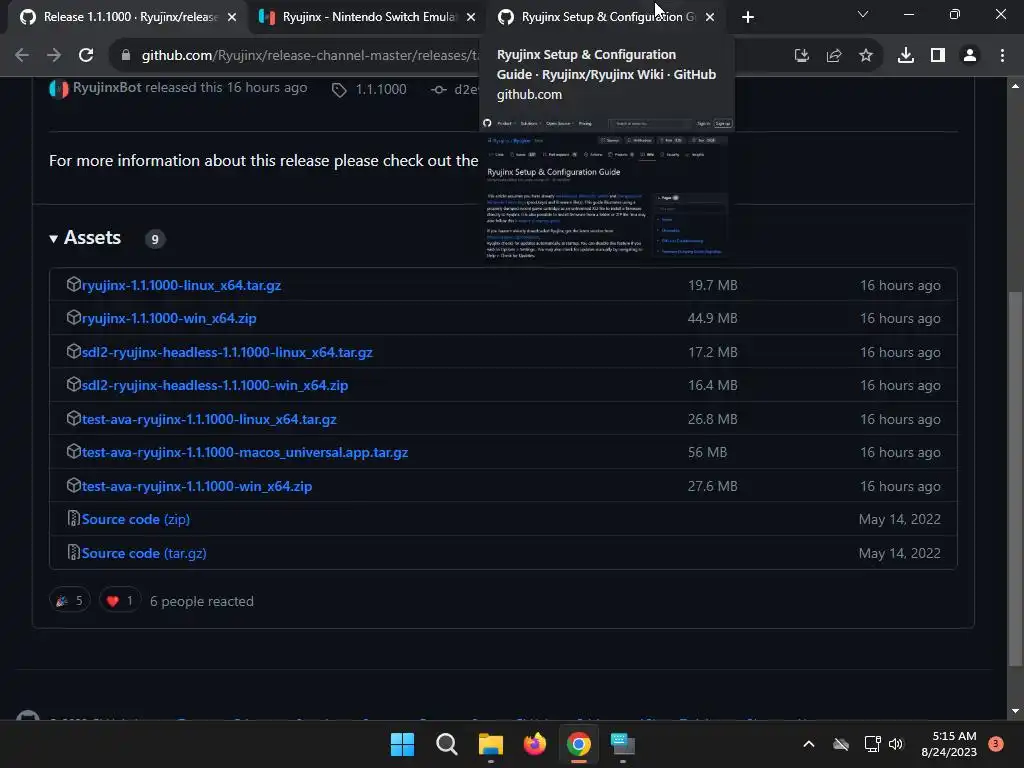Download sdl2-ryujinx-headless-1.1.1000-win_x64.zip

[215, 385]
